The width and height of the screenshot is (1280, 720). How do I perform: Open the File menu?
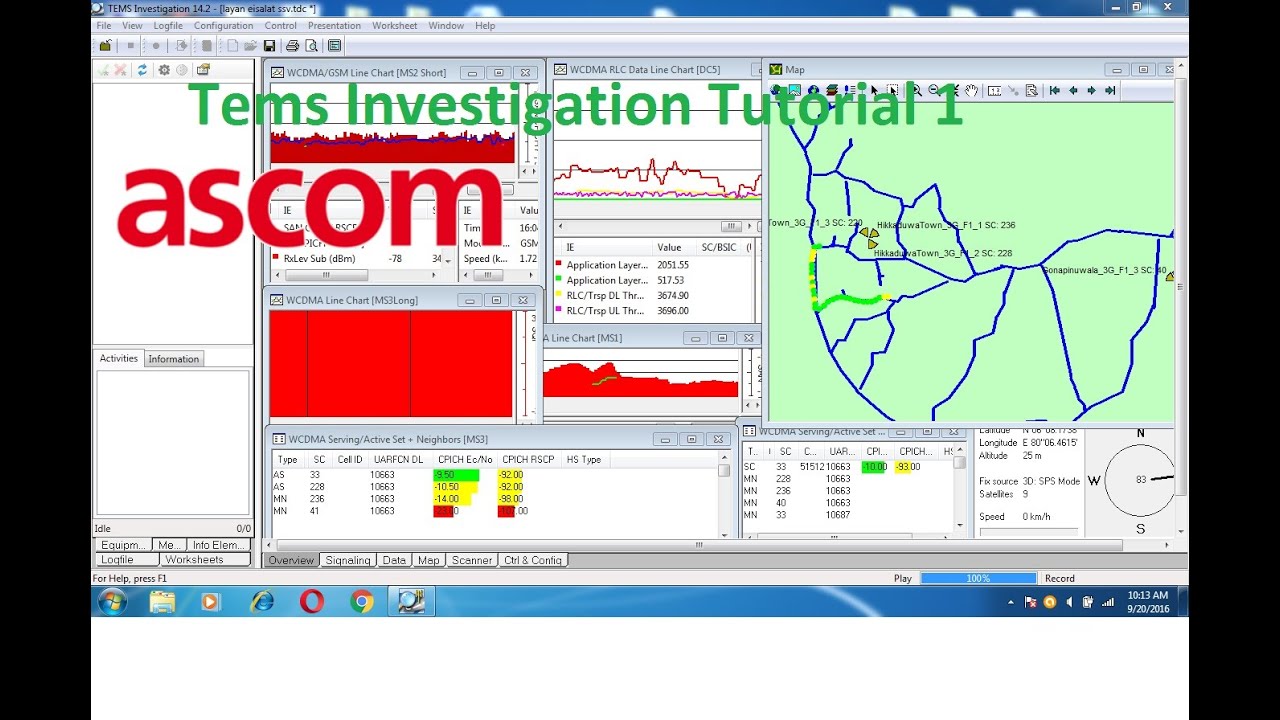click(x=103, y=25)
